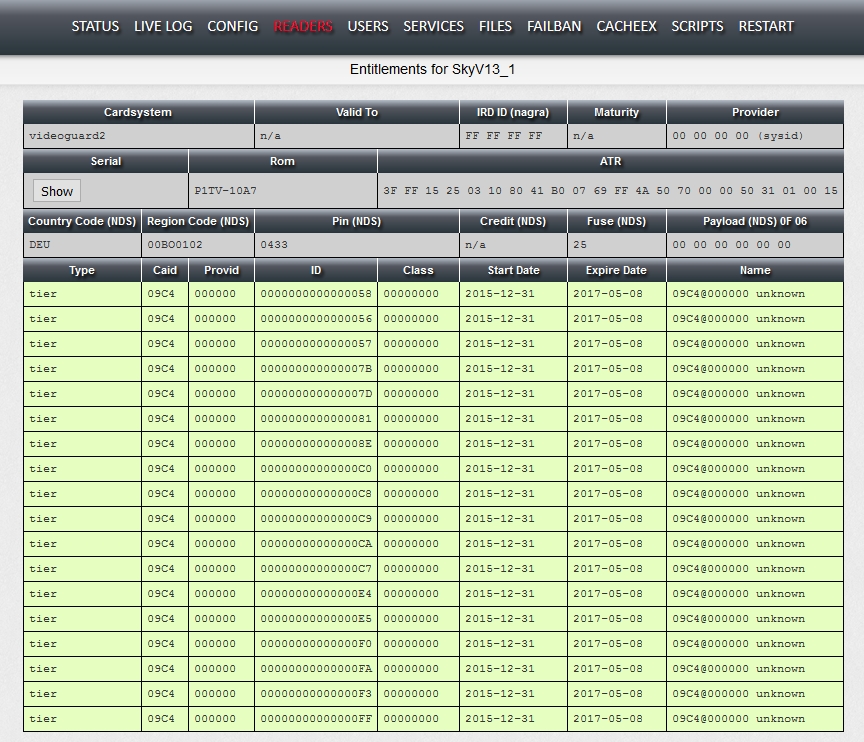Screen dimensions: 864x742
Task: Click the ID column header
Action: point(316,270)
